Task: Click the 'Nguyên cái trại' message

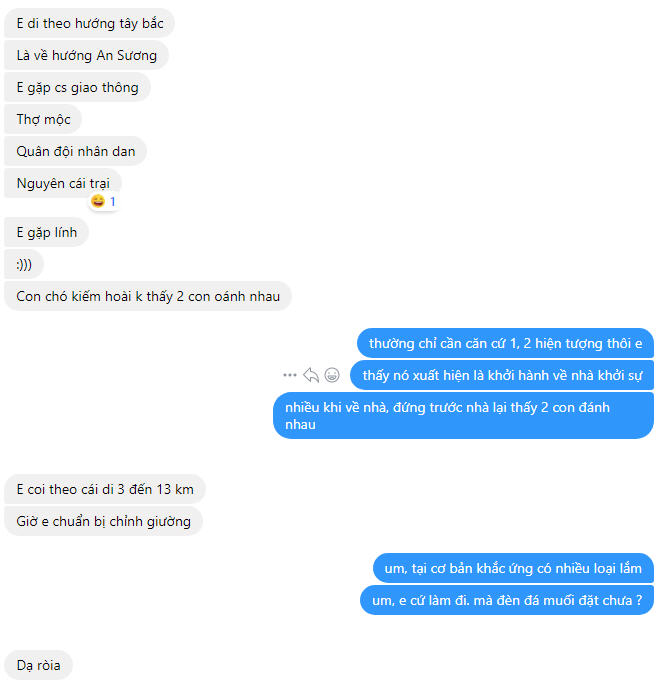Action: click(x=63, y=183)
